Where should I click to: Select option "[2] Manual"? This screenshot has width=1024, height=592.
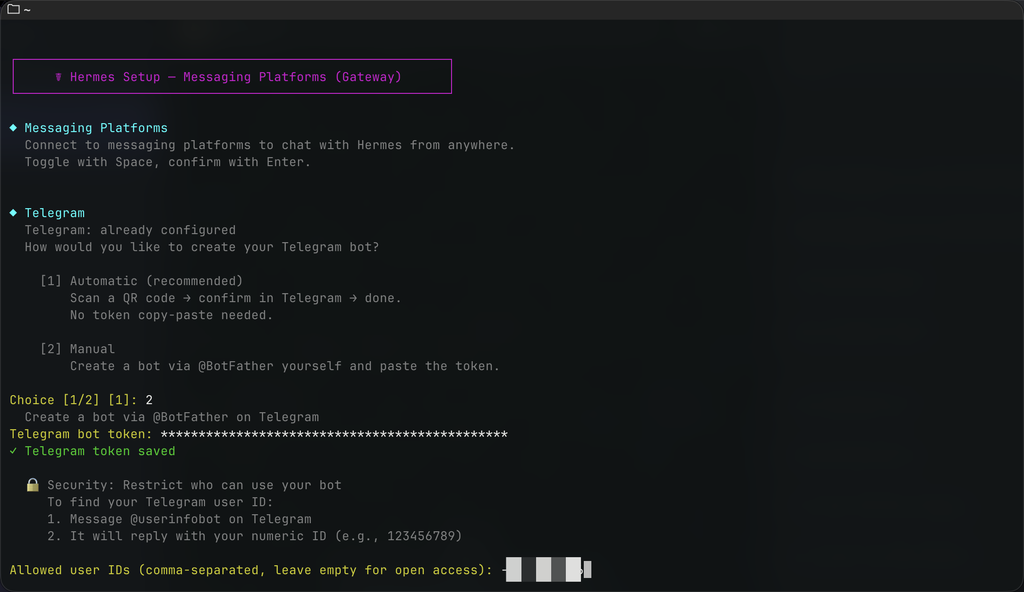coord(78,349)
